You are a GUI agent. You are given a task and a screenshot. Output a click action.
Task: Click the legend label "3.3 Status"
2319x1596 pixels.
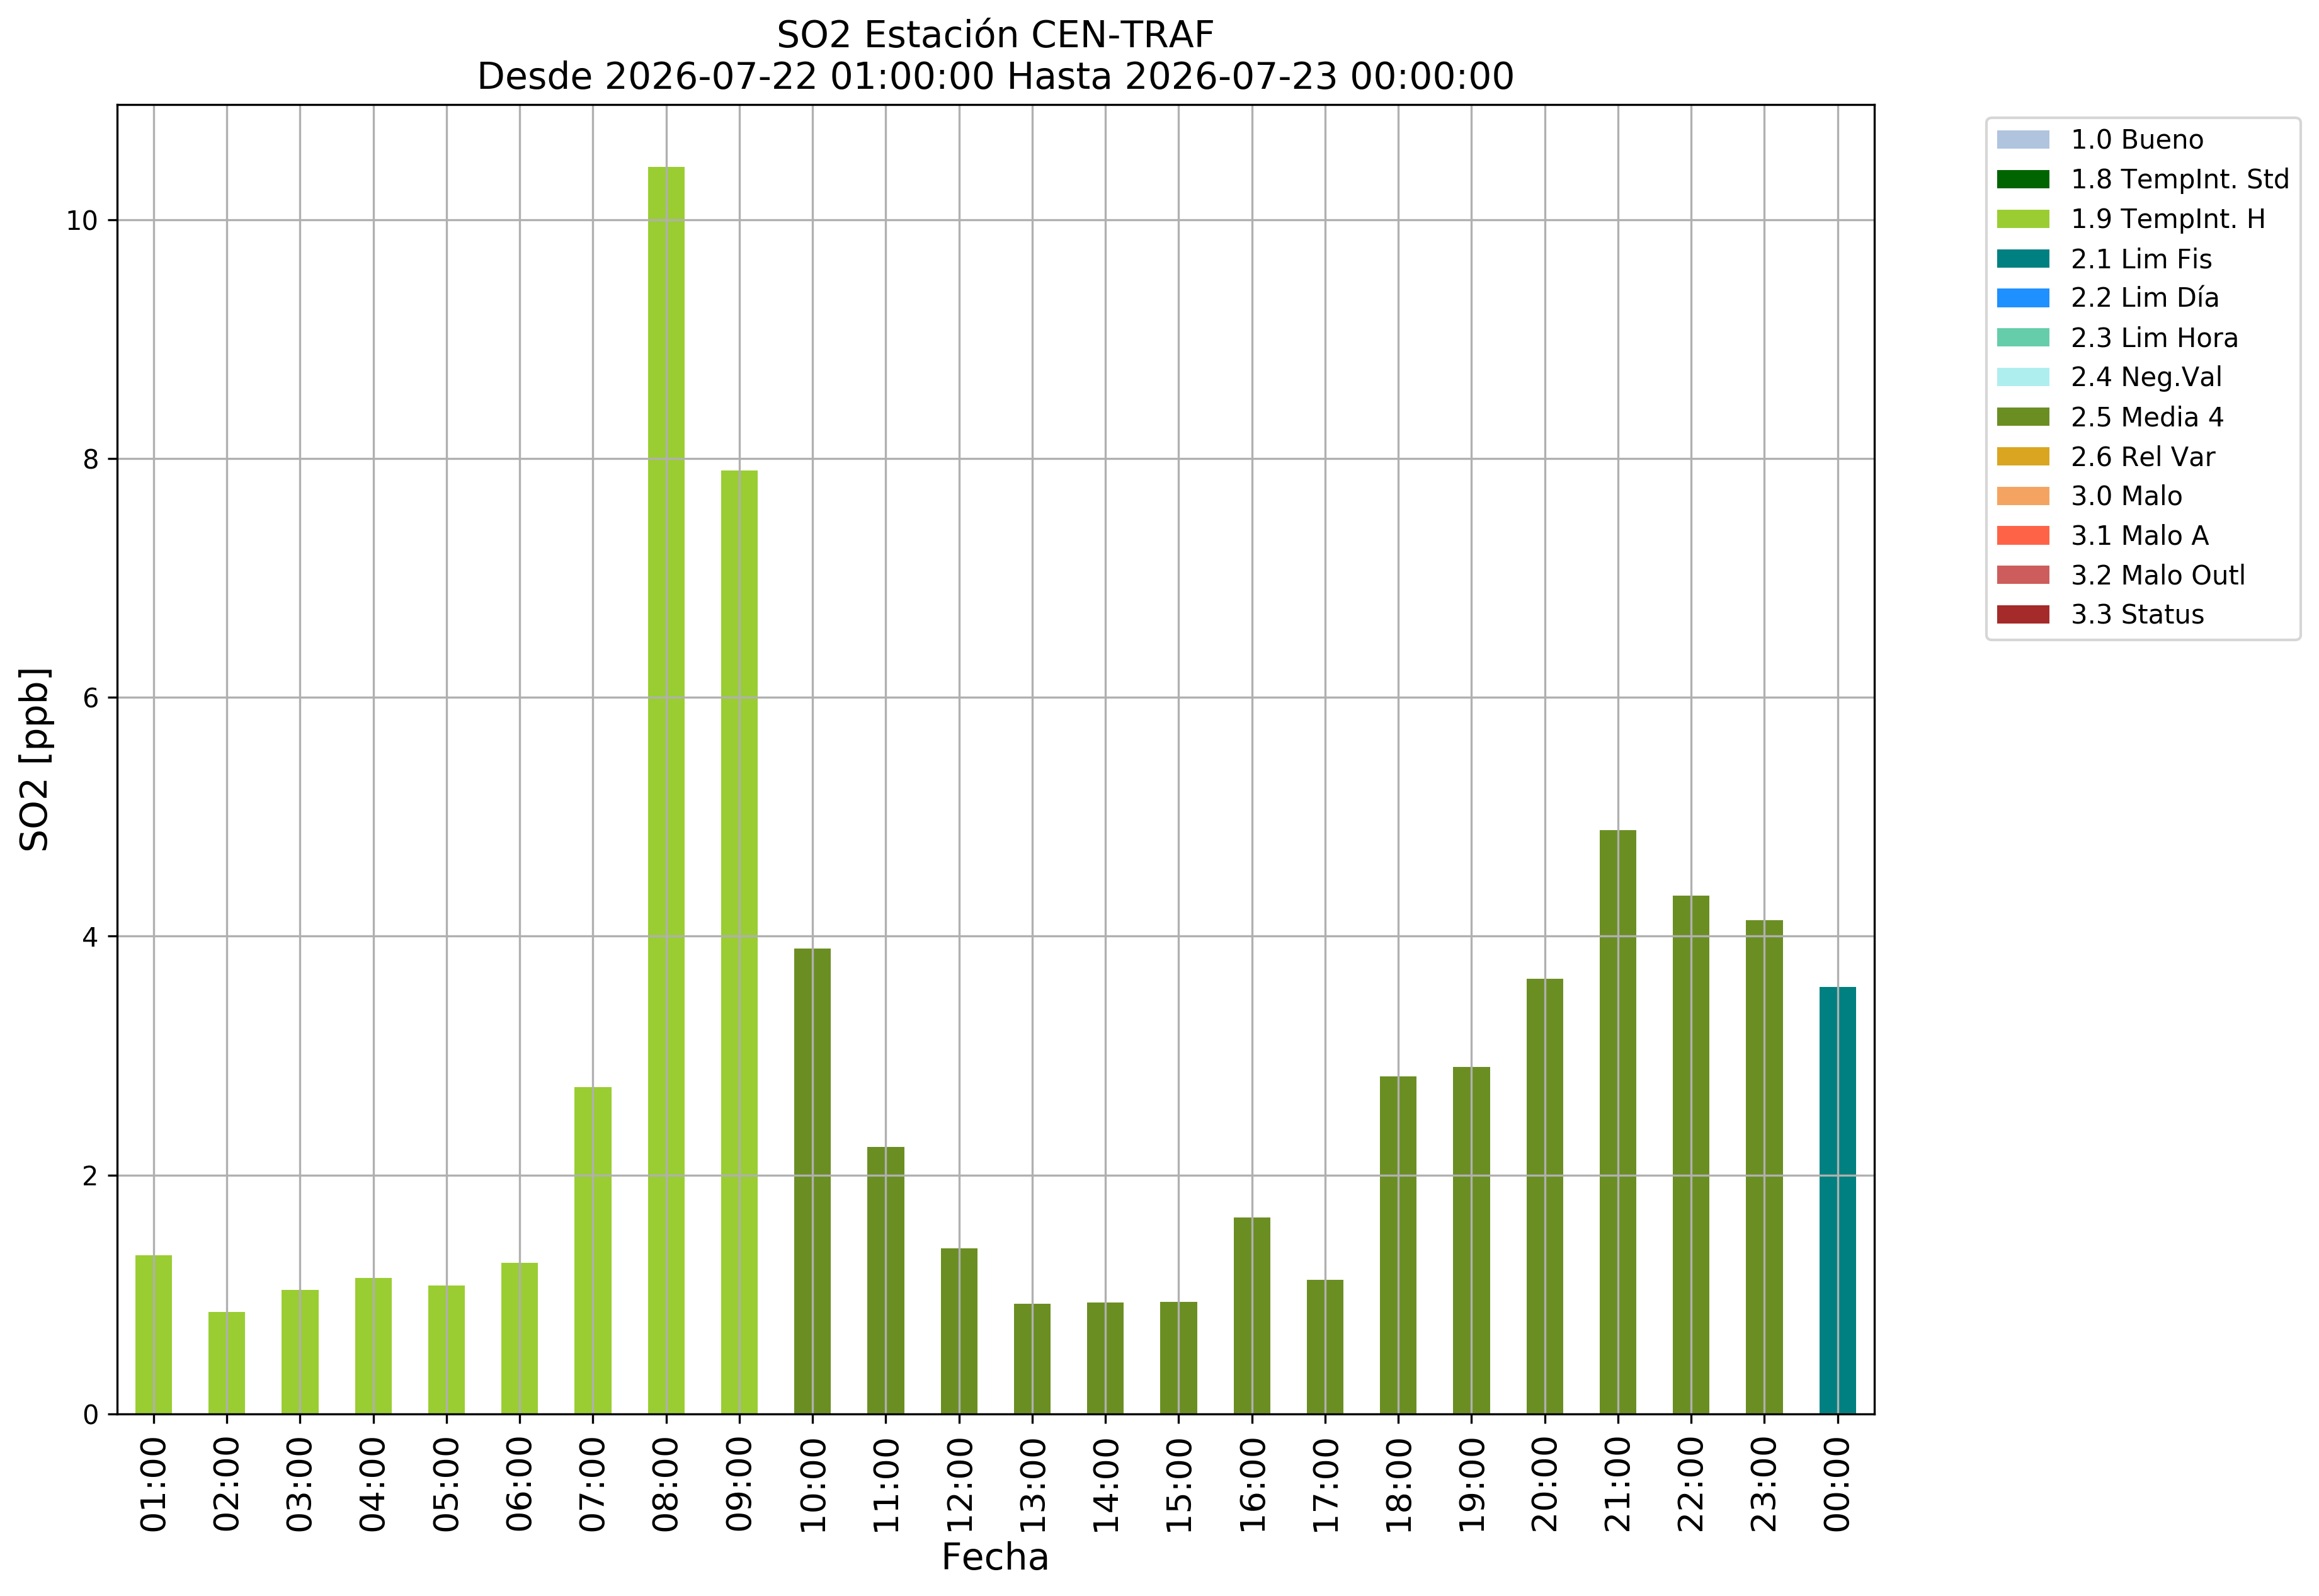2136,615
